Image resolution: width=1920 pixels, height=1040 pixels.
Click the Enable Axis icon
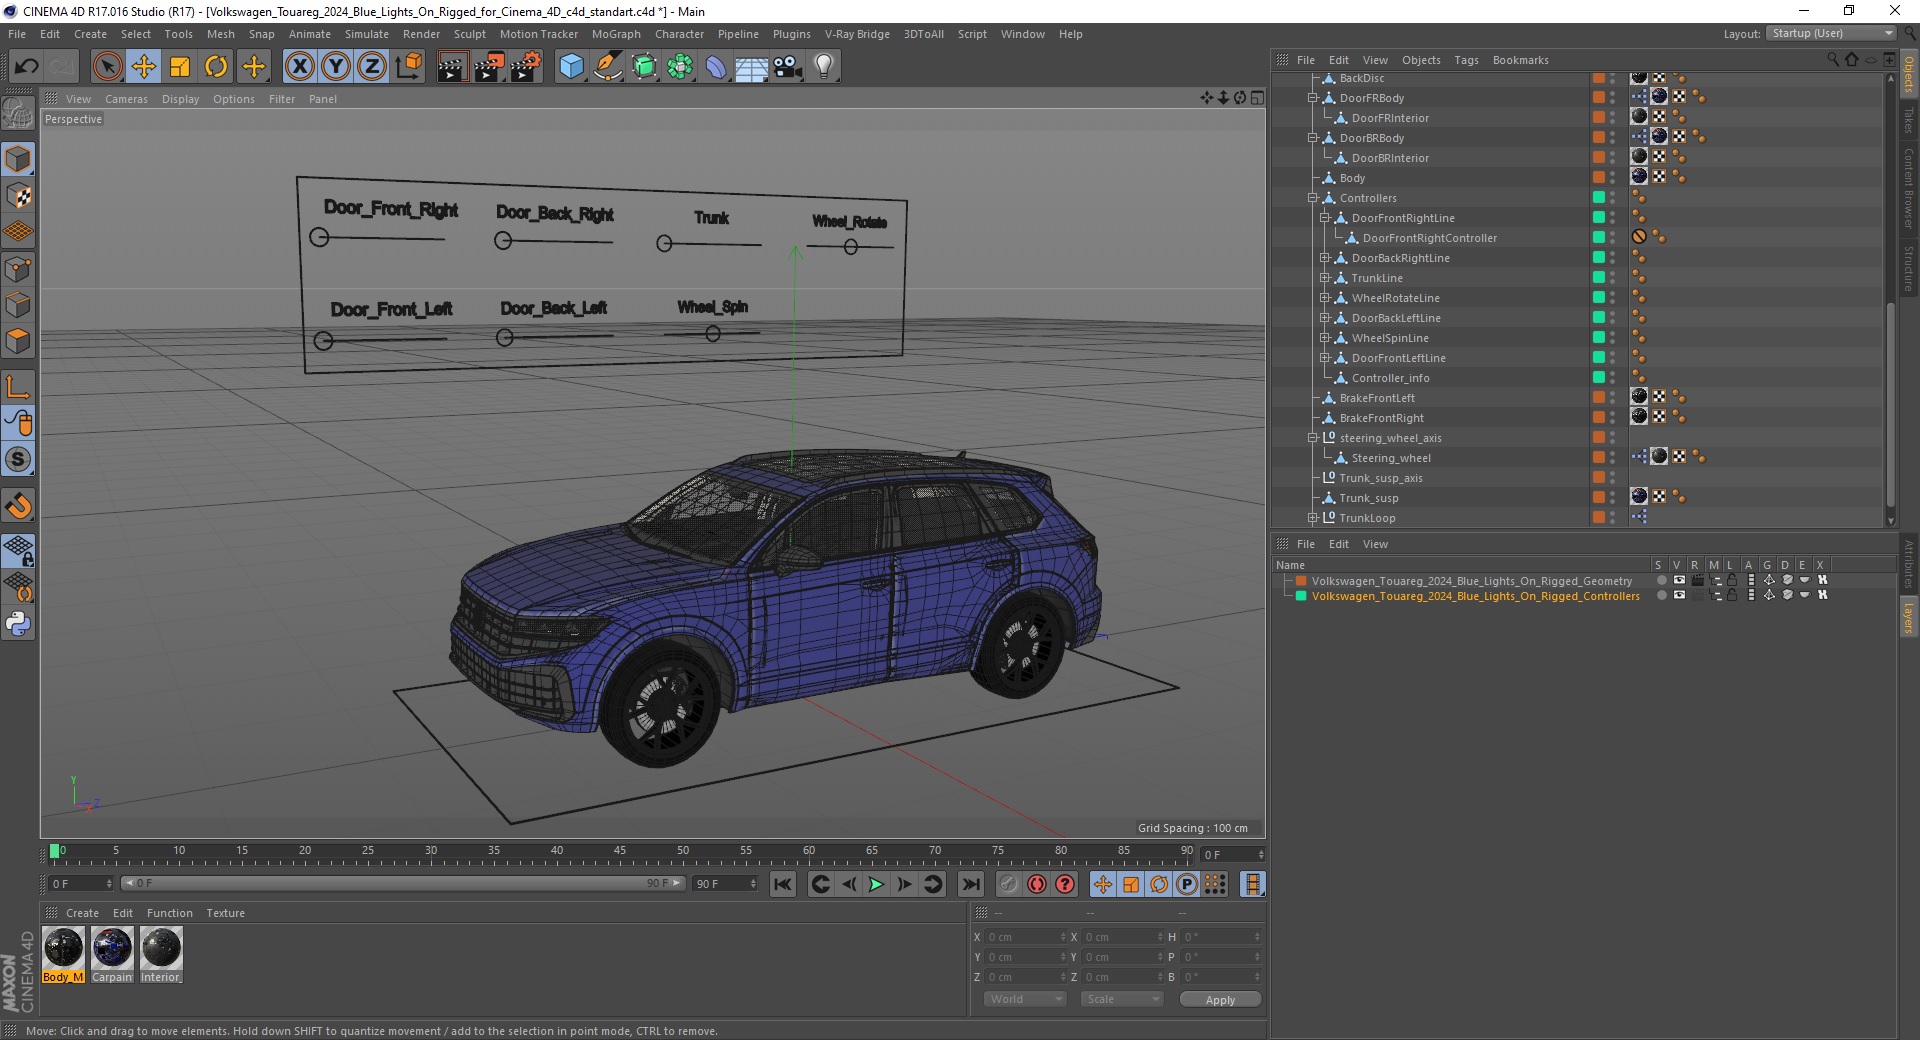pyautogui.click(x=18, y=387)
